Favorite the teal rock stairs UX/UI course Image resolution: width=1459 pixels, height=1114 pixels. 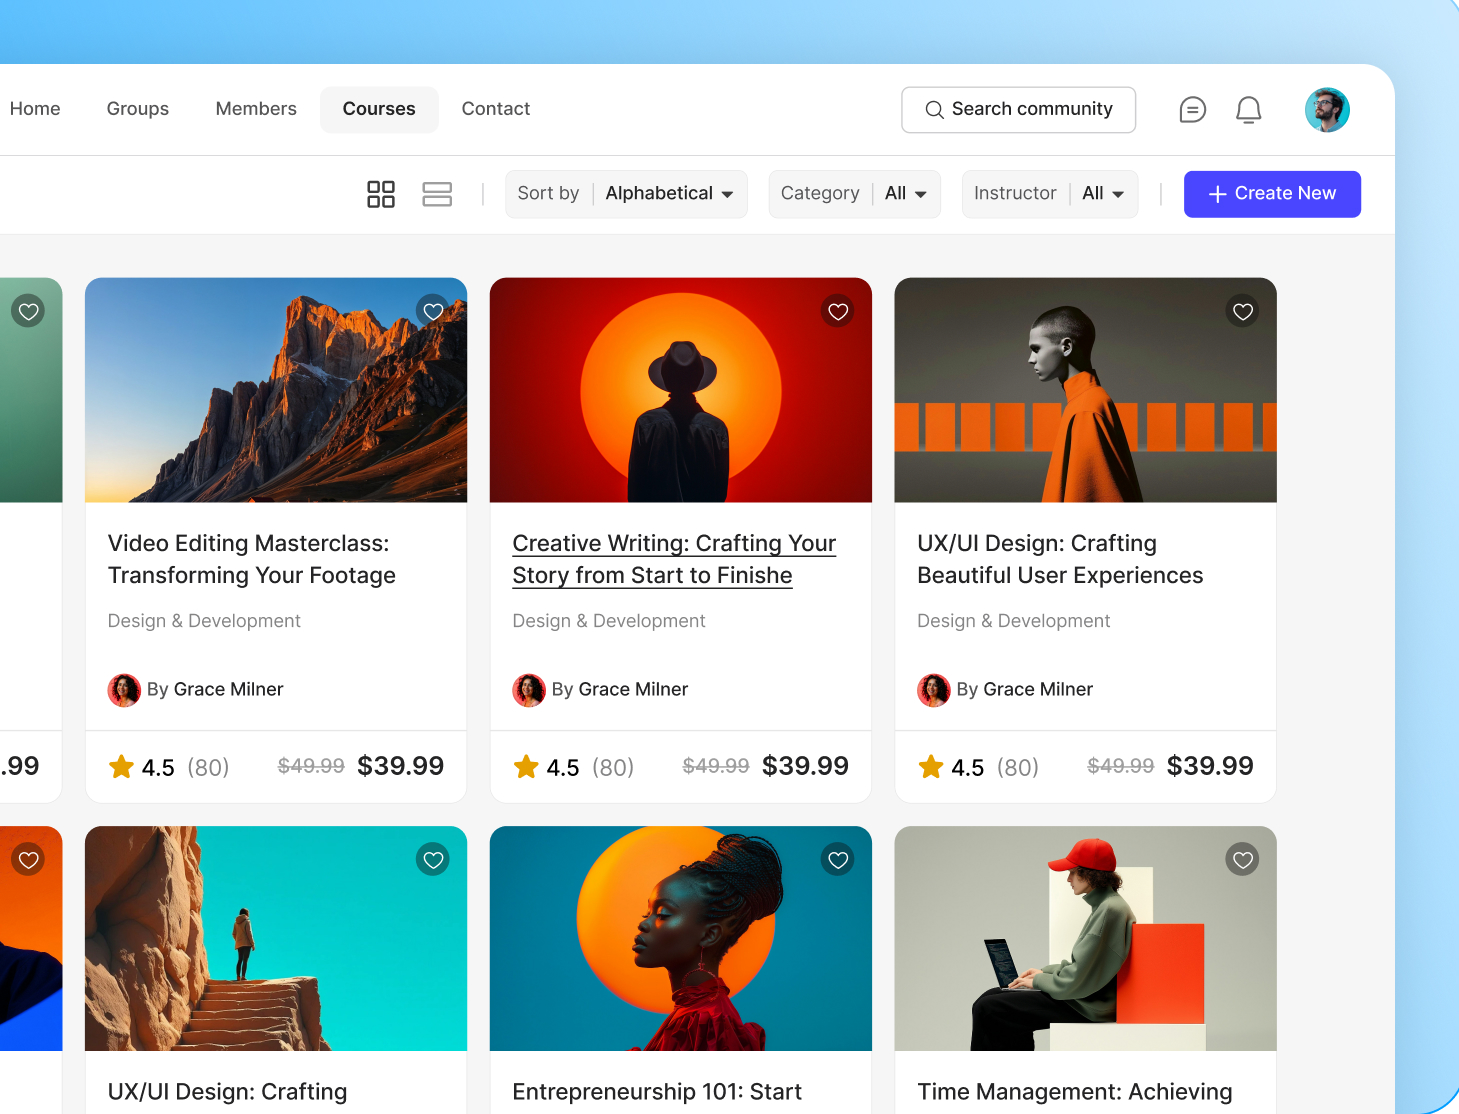pyautogui.click(x=433, y=860)
